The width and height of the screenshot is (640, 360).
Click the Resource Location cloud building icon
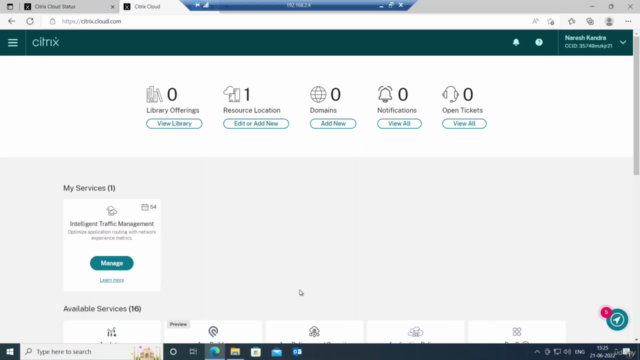point(232,94)
